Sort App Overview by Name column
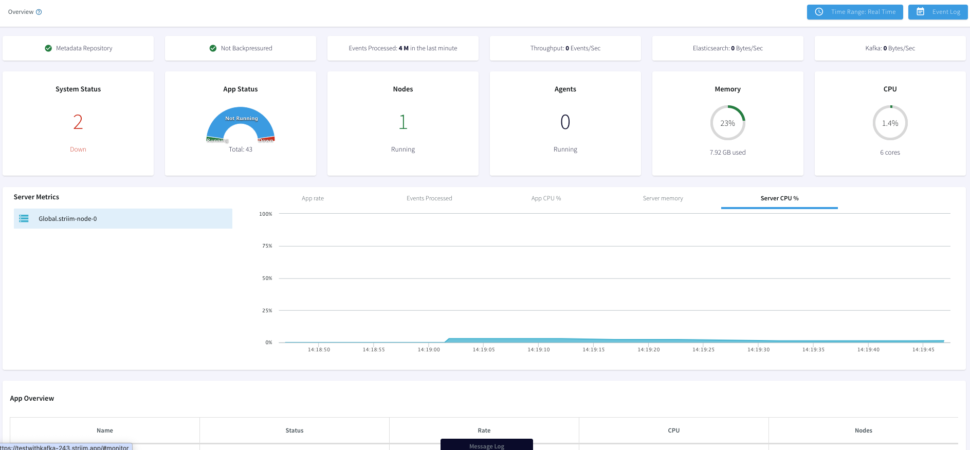This screenshot has height=450, width=970. (104, 430)
